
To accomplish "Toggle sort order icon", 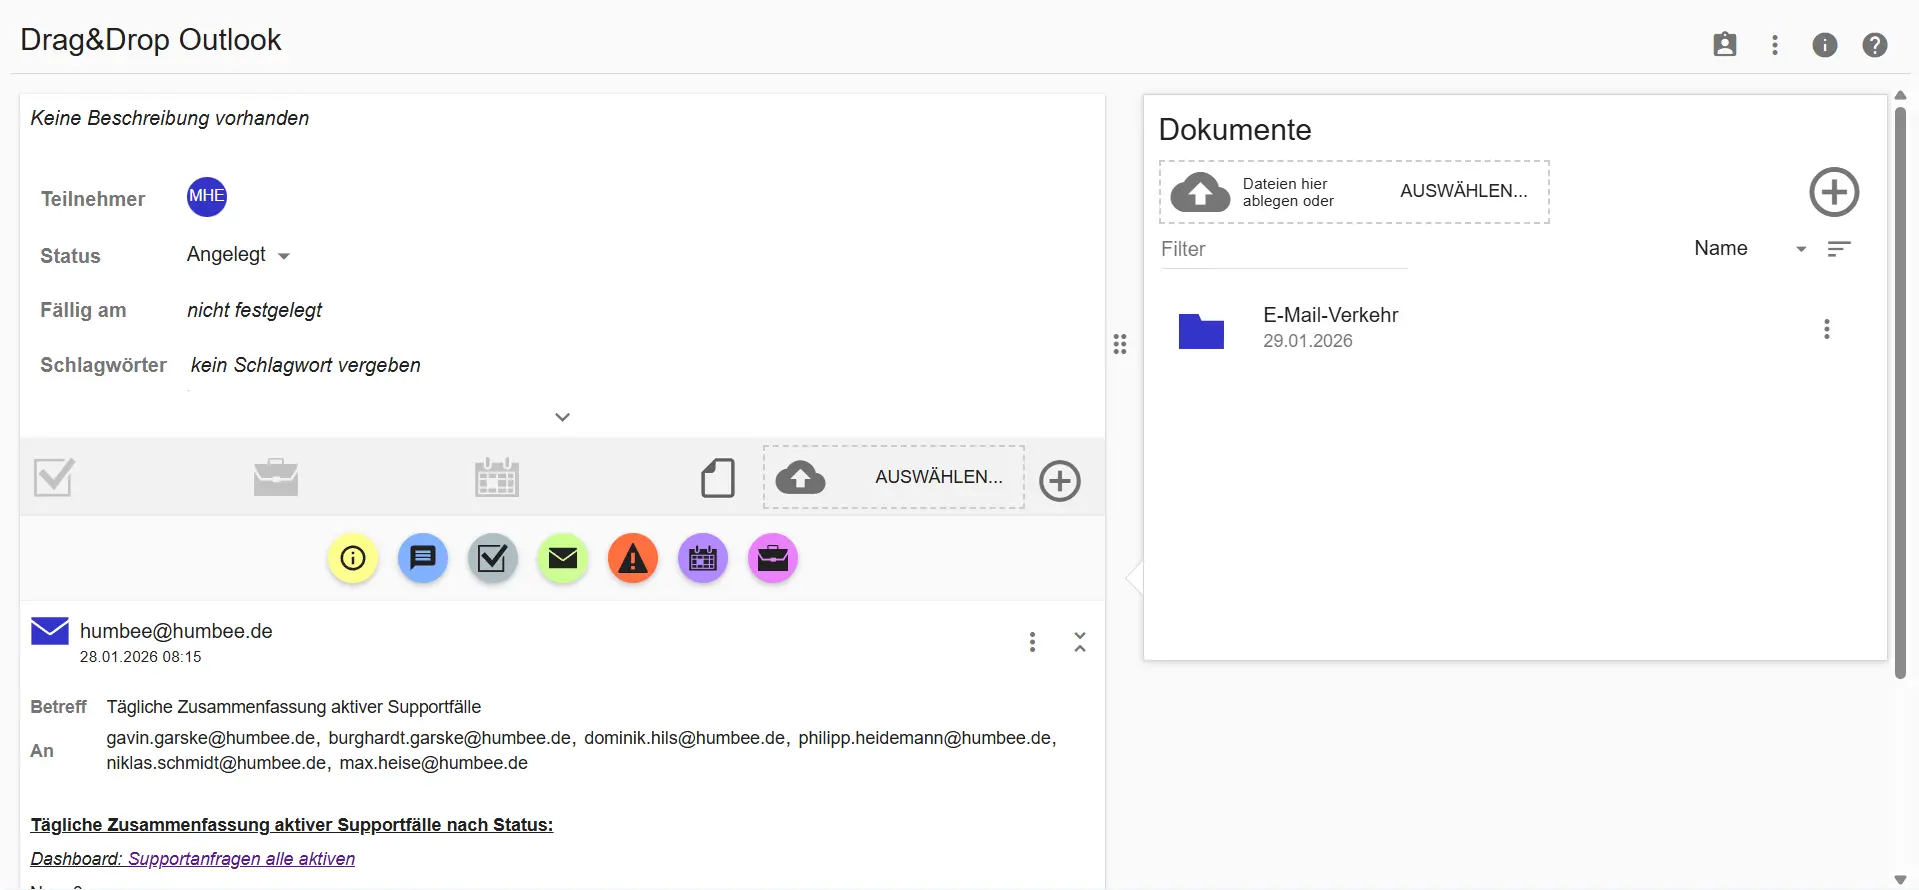I will 1839,249.
